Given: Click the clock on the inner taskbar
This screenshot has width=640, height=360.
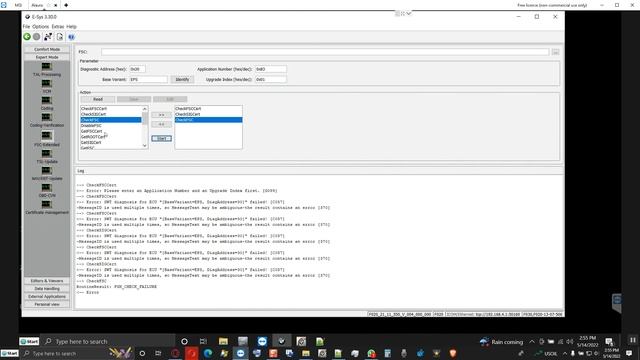Looking at the screenshot, I should [588, 341].
